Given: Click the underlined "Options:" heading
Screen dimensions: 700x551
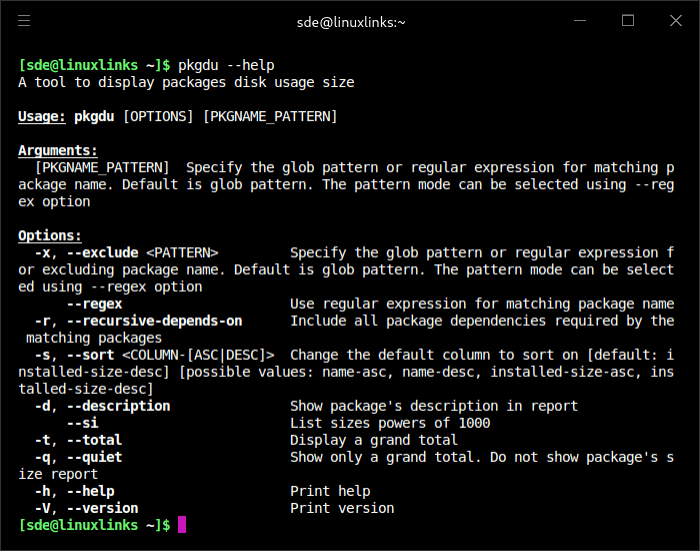Looking at the screenshot, I should [x=50, y=236].
